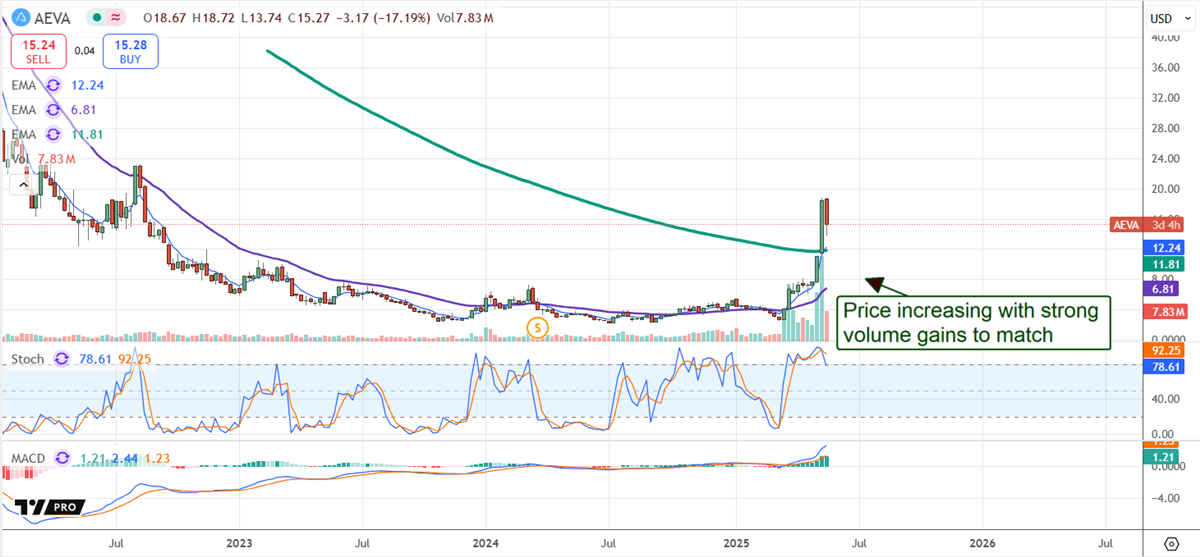
Task: Click the orange S split marker
Action: [539, 327]
